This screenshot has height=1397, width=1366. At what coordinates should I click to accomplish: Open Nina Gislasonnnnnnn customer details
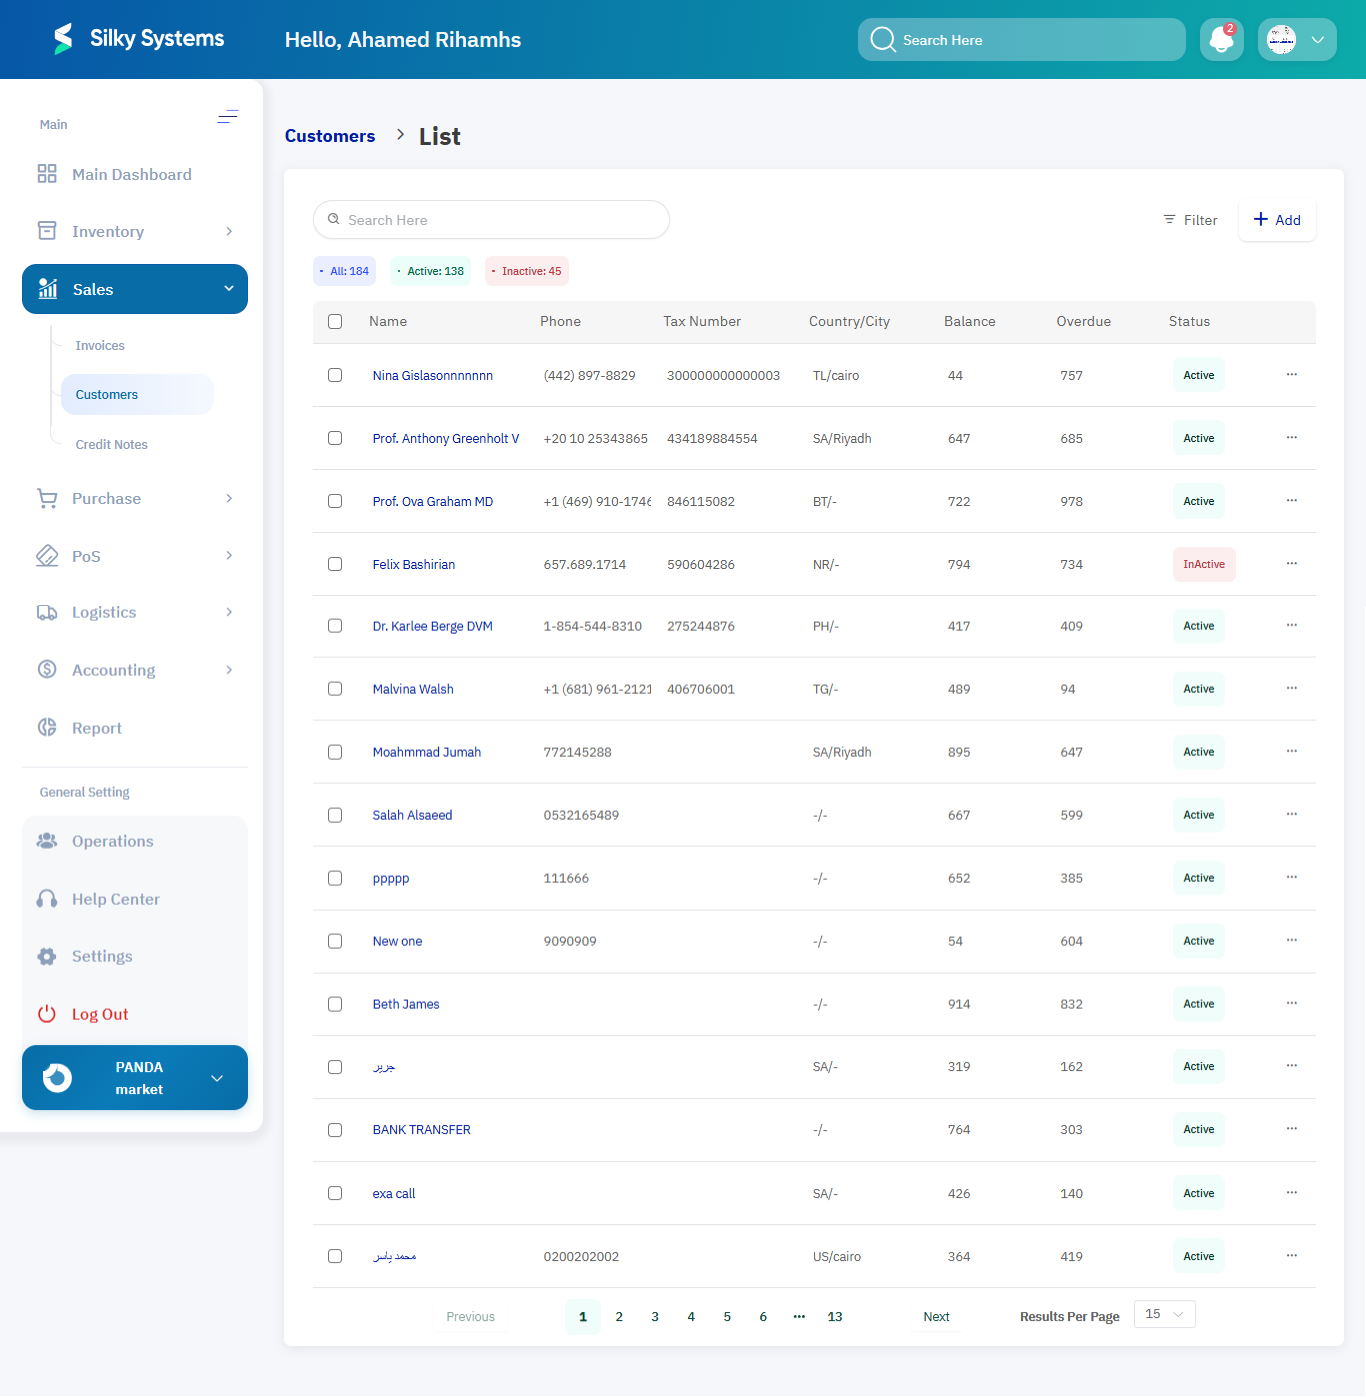pos(432,375)
